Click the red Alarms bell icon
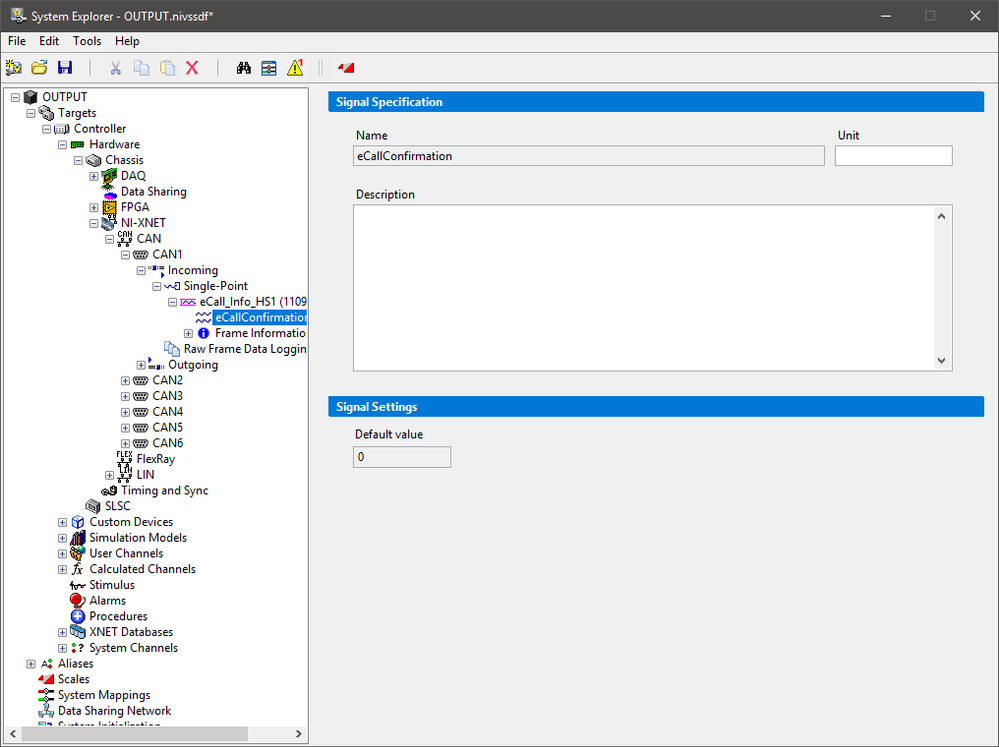 [78, 600]
